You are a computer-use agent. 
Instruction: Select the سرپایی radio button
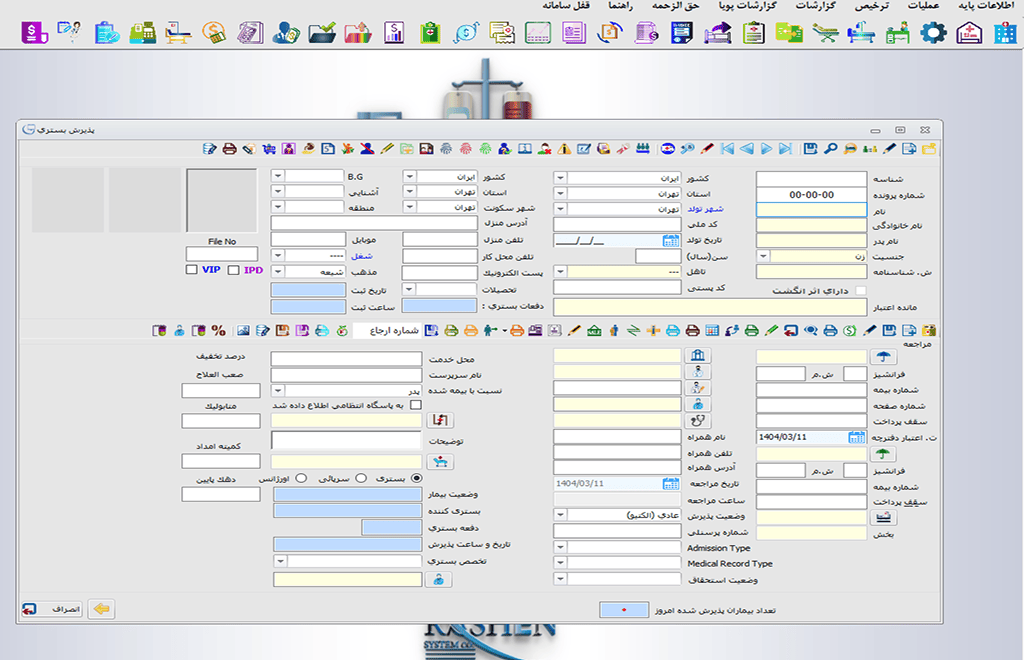coord(360,479)
